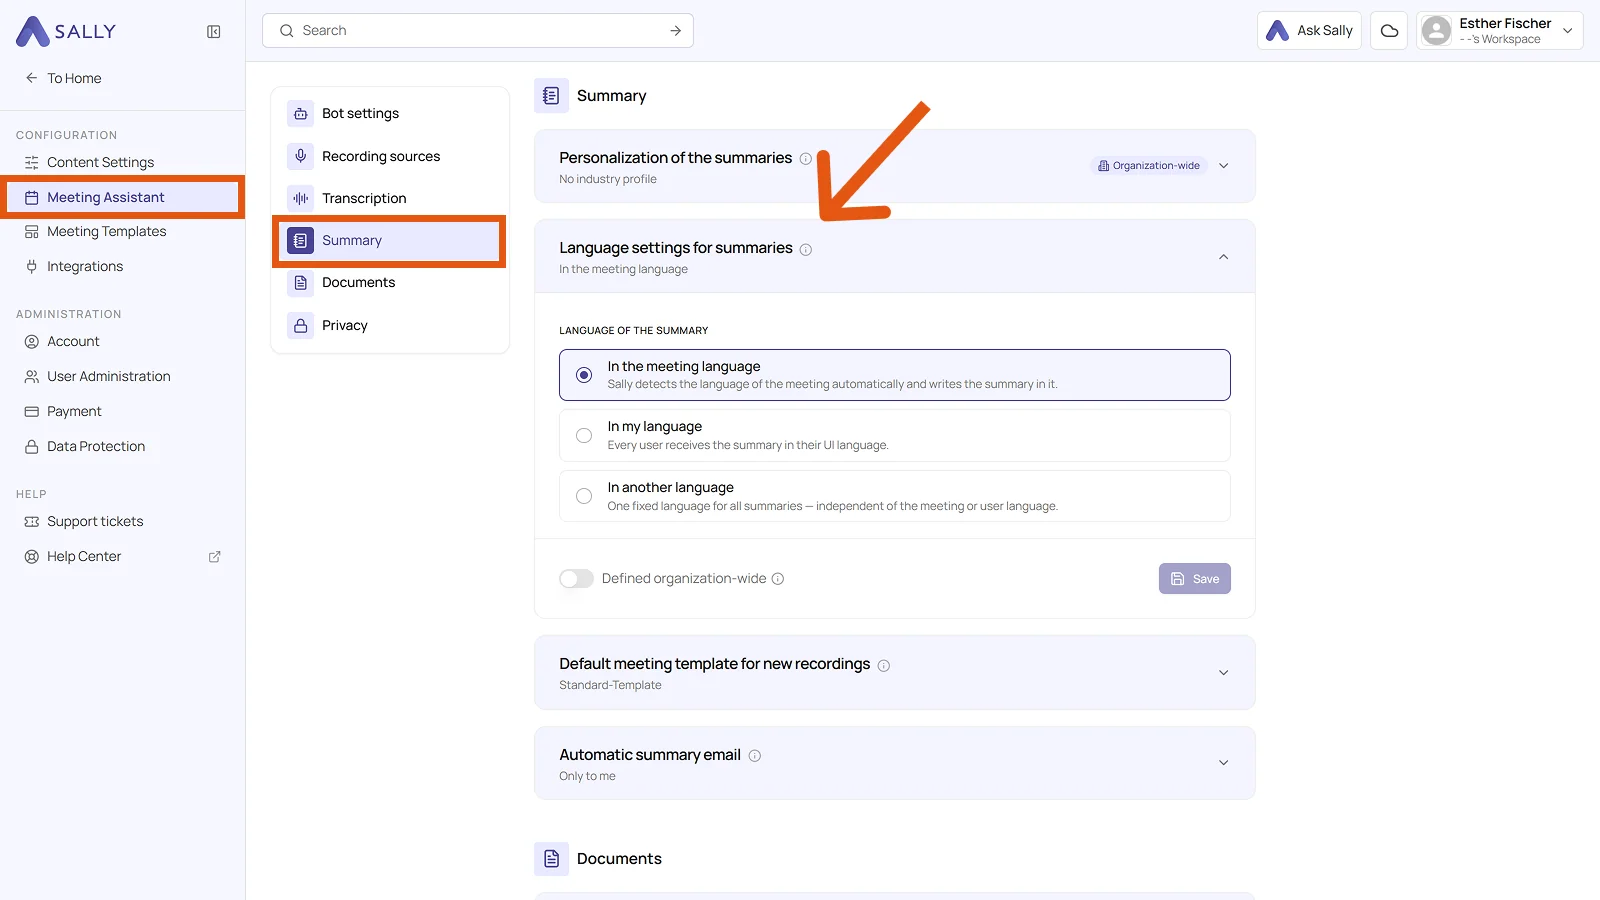Click the Payment card icon

click(x=32, y=412)
